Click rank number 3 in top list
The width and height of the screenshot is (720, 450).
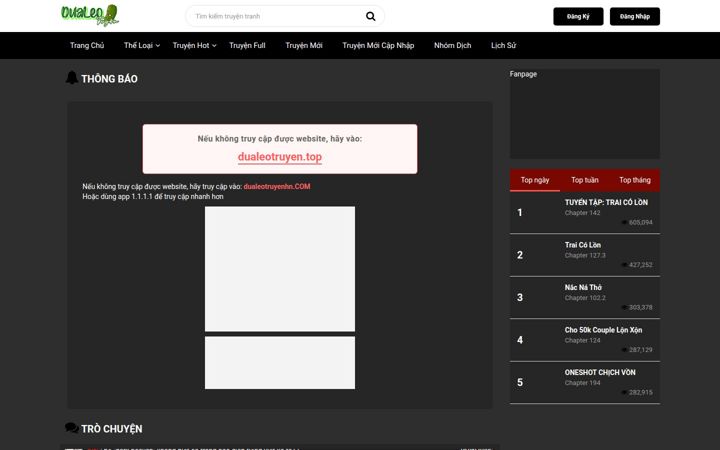tap(519, 298)
